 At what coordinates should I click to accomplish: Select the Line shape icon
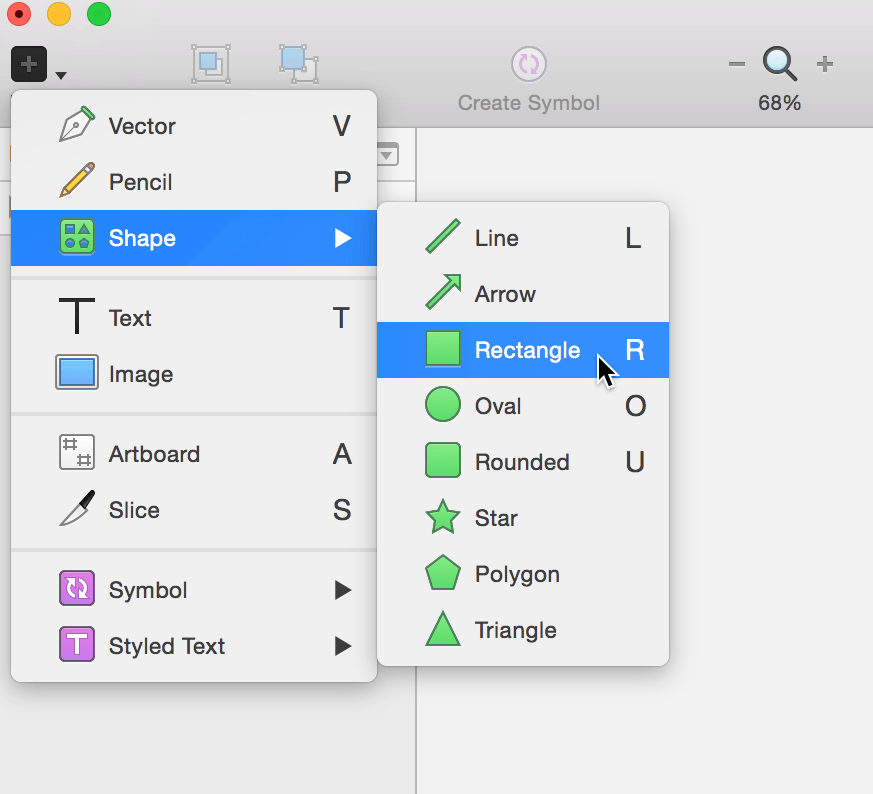[443, 238]
